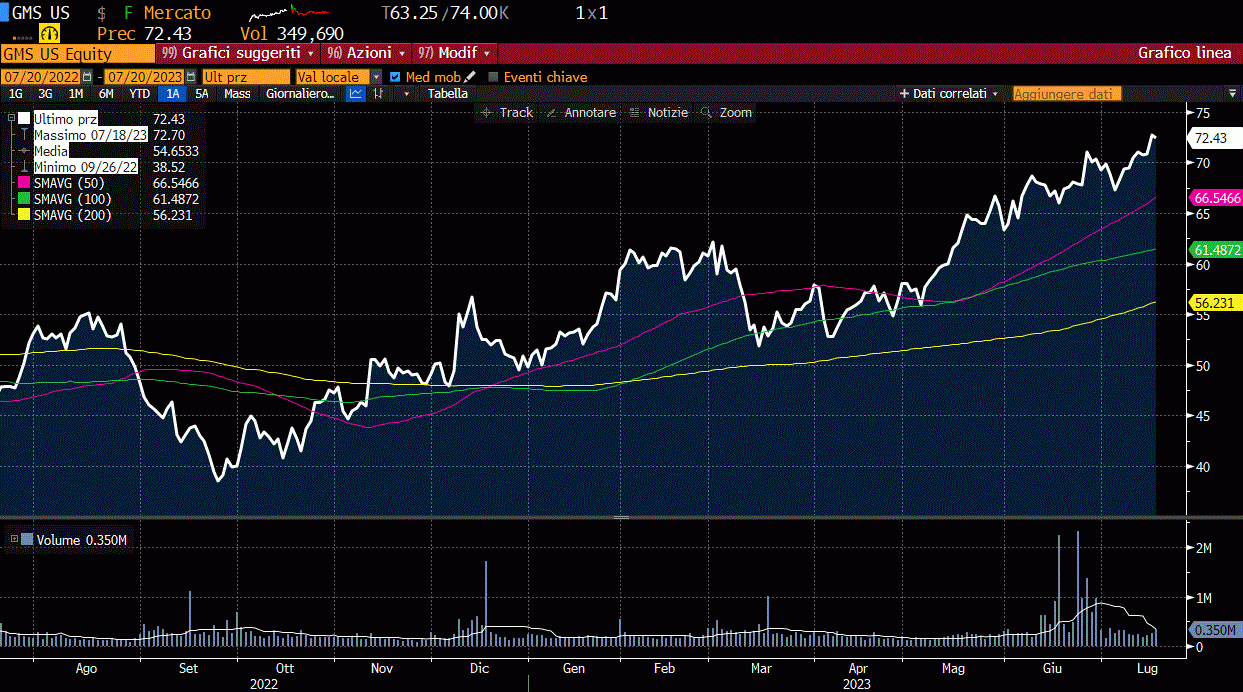Screen dimensions: 1243x692
Task: Click white Ultimo prz color swatch
Action: (25, 118)
